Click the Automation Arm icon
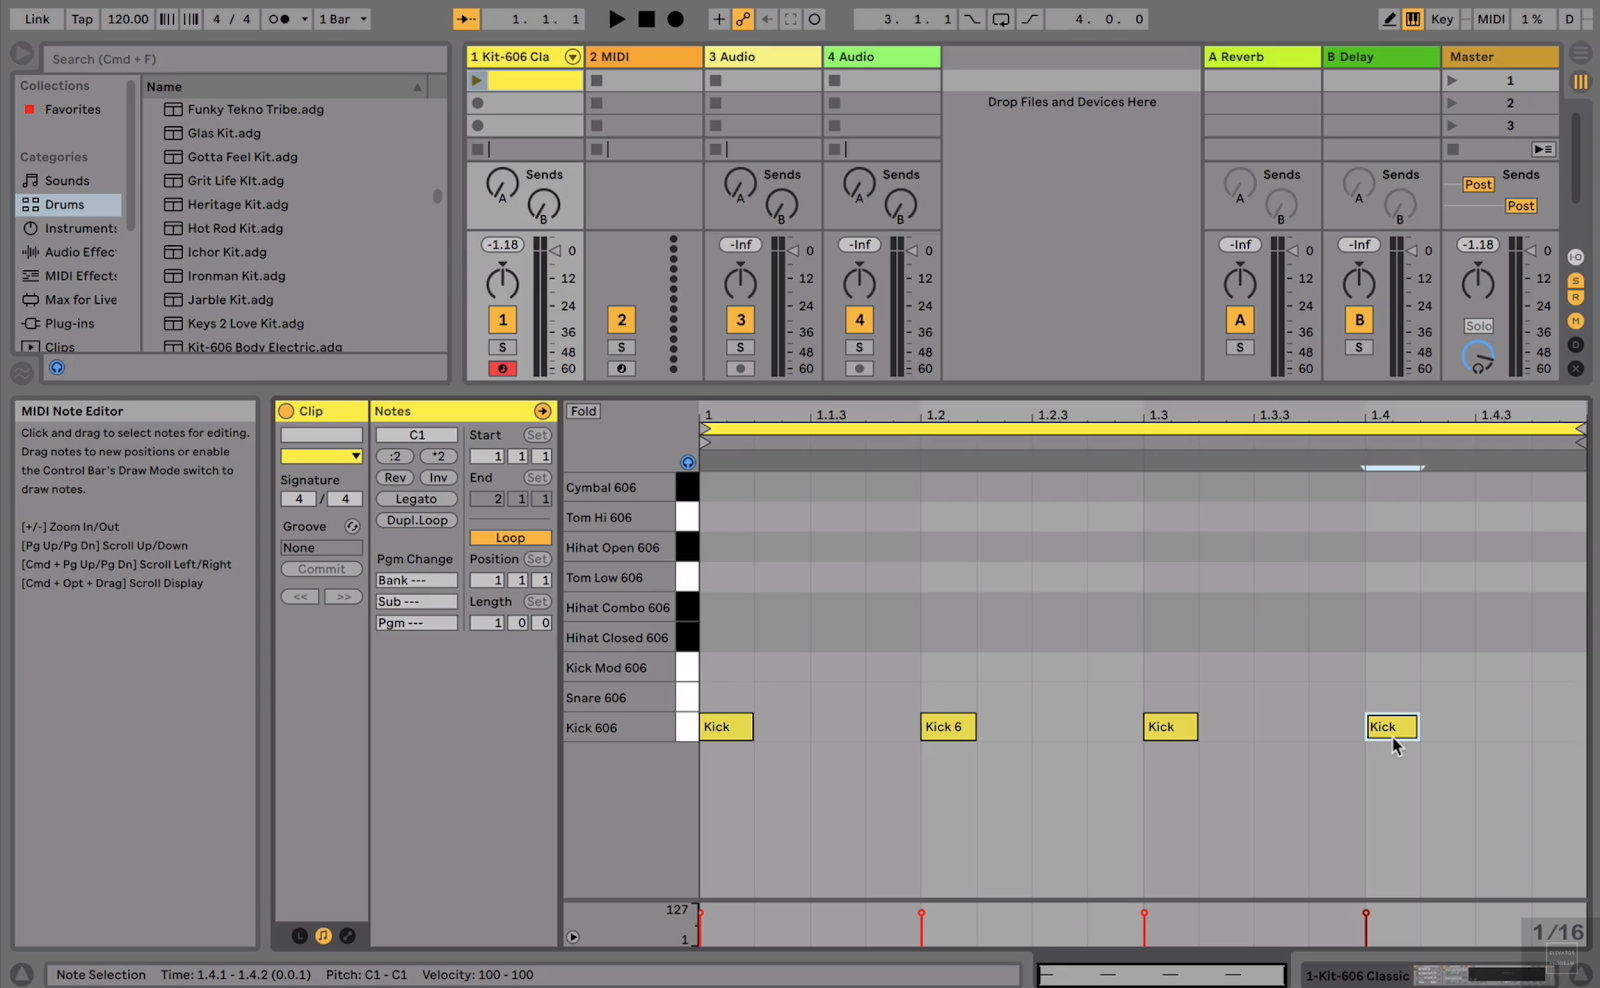Screen dimensions: 1600x988 pyautogui.click(x=743, y=19)
